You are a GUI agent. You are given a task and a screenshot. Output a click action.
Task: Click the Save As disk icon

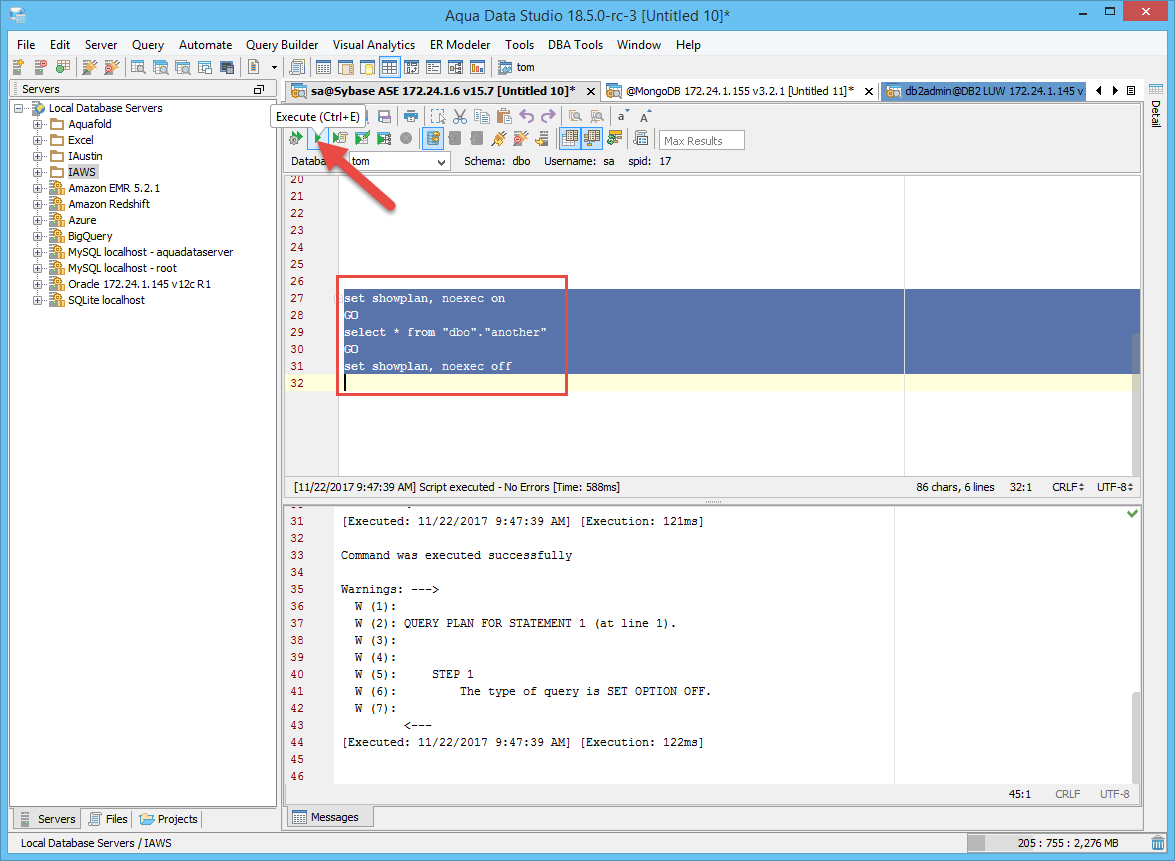(384, 116)
